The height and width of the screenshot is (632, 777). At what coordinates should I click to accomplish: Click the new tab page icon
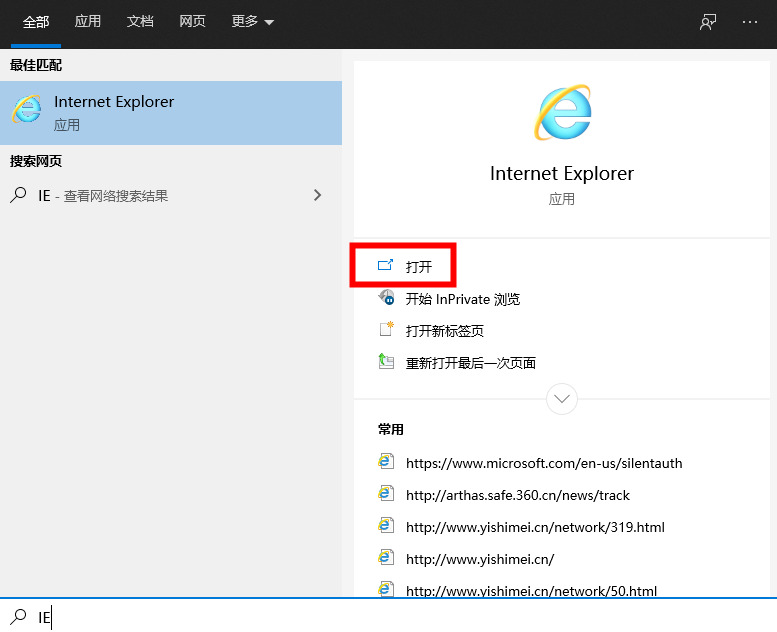[387, 329]
